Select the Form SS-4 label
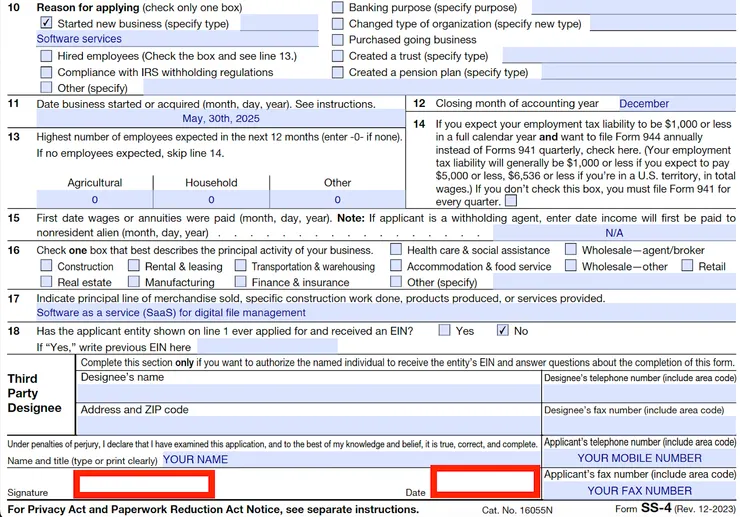This screenshot has height=517, width=740. point(674,509)
